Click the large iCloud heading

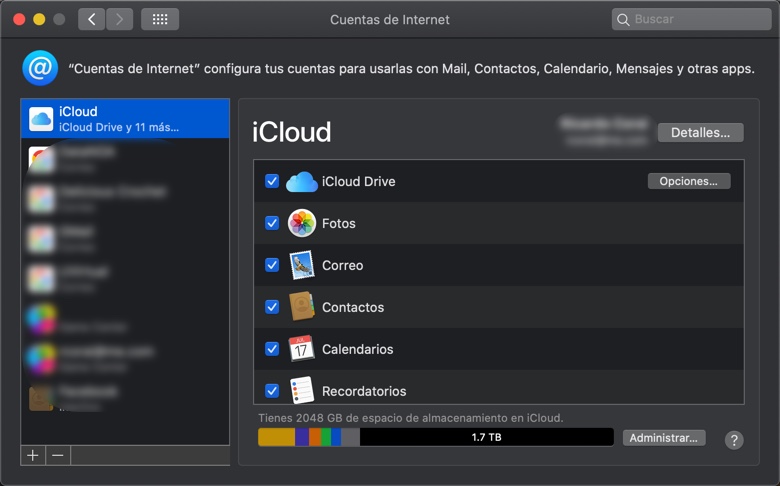(292, 132)
